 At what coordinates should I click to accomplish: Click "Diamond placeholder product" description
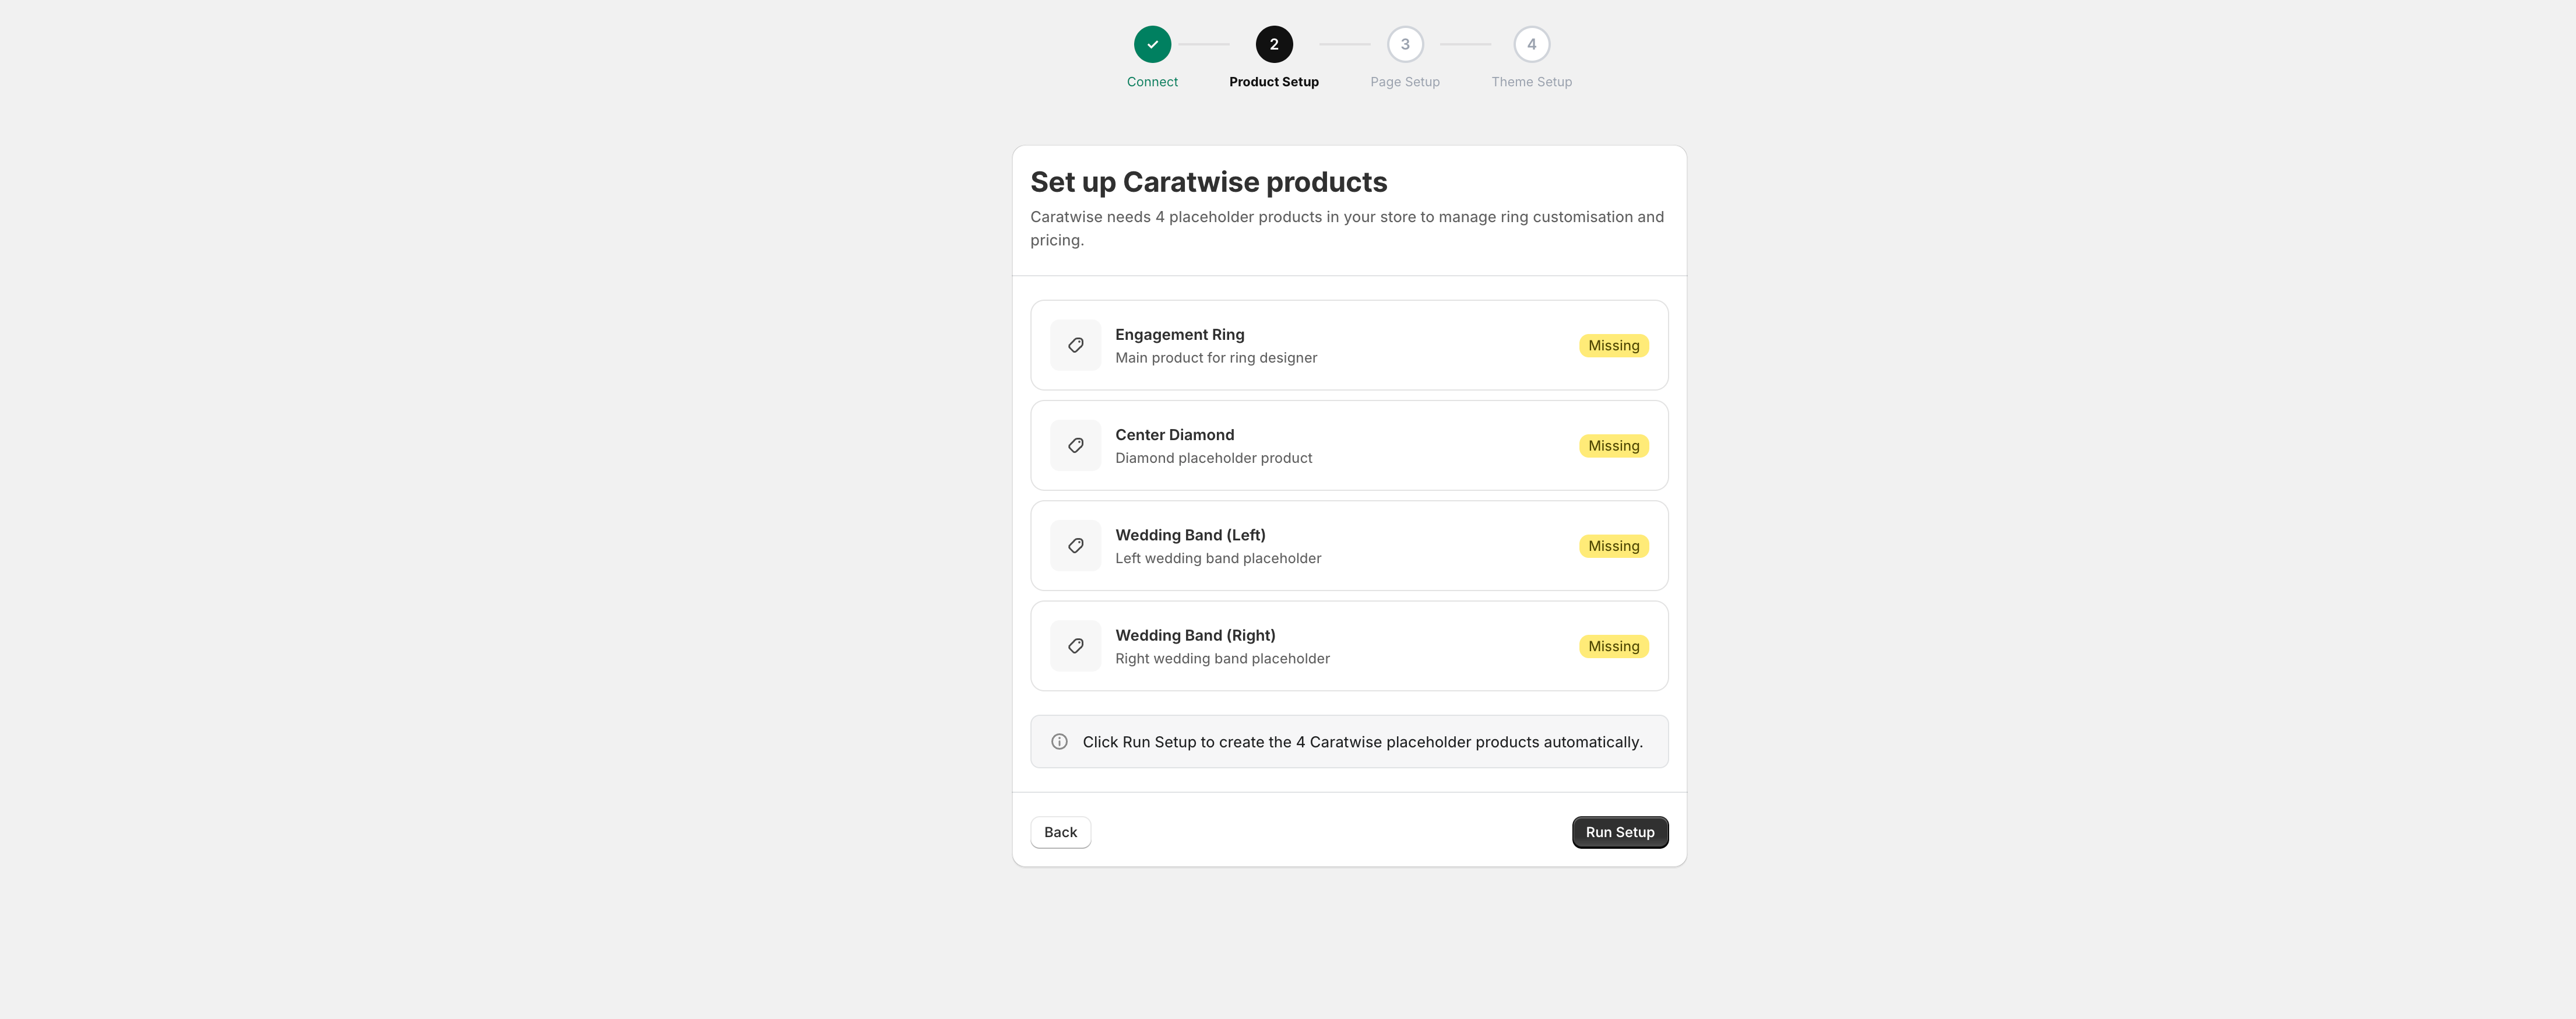tap(1213, 458)
